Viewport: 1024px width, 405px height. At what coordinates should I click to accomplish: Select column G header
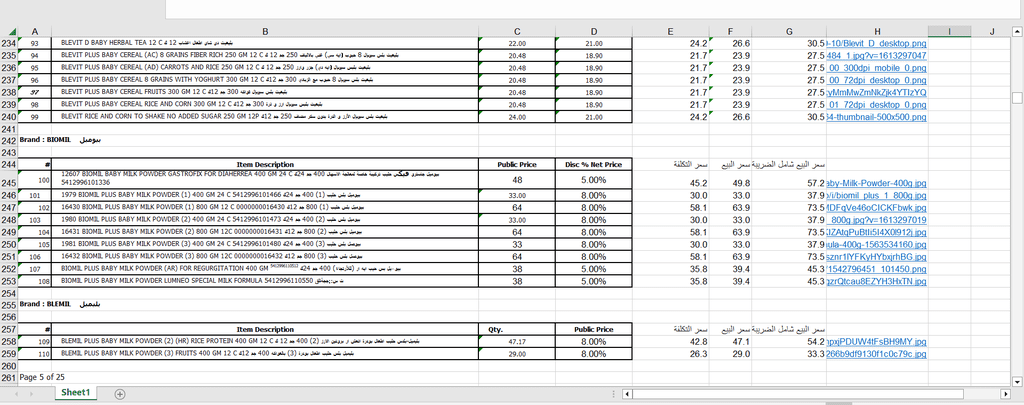pyautogui.click(x=789, y=31)
